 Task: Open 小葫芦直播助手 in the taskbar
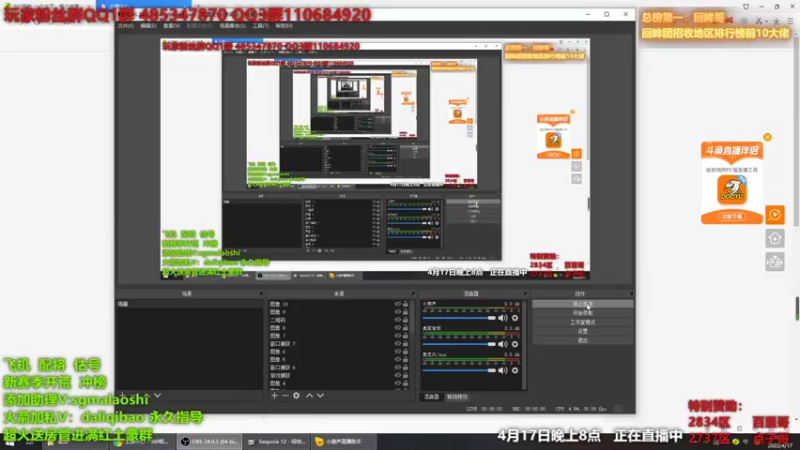[344, 441]
